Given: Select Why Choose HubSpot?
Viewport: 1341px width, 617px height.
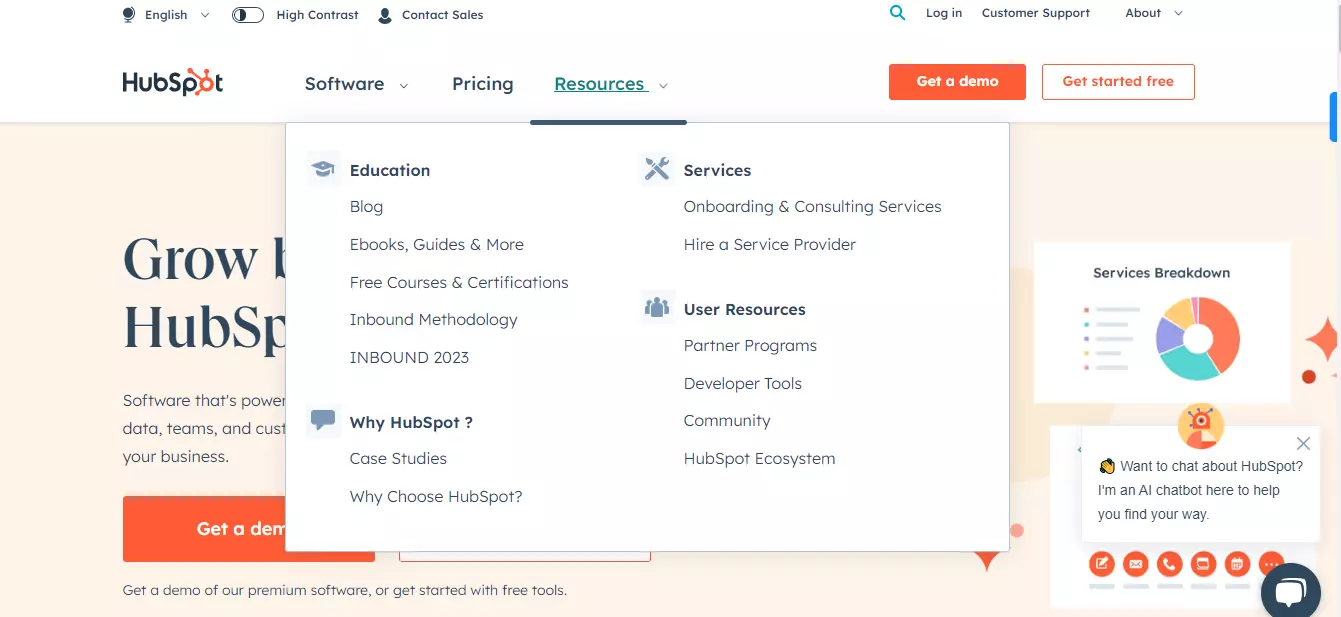Looking at the screenshot, I should pyautogui.click(x=436, y=497).
